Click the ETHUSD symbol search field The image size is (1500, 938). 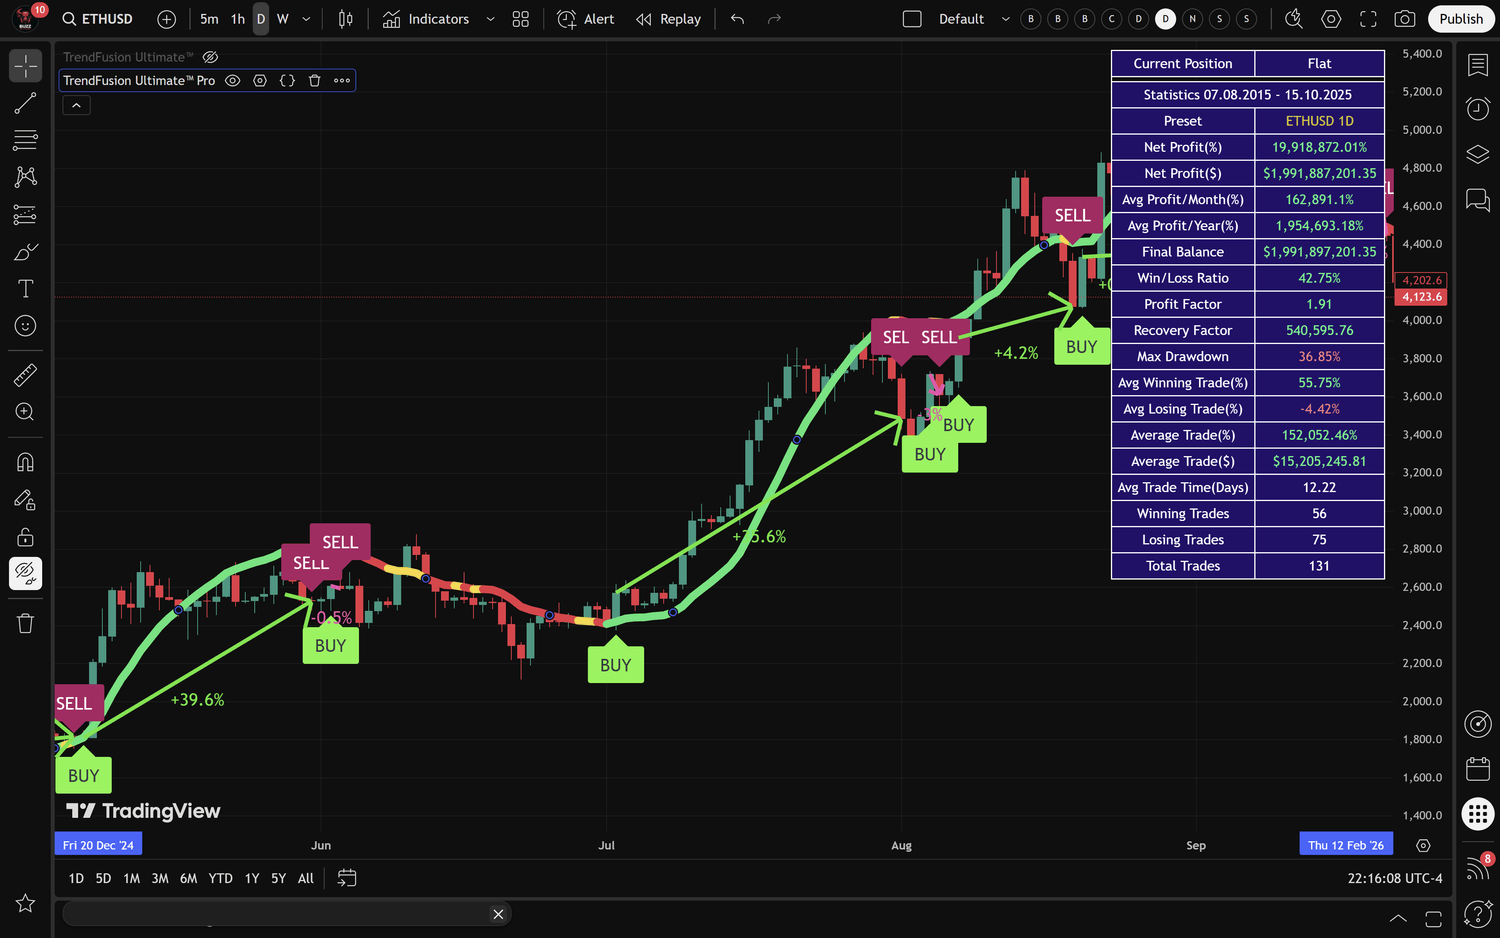point(97,18)
